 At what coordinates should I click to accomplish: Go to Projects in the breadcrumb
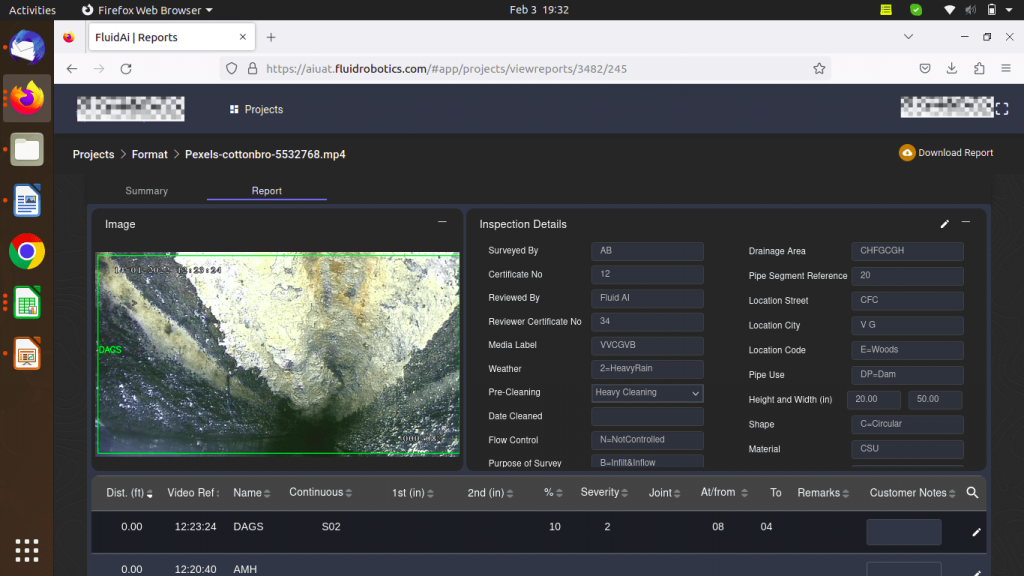tap(93, 155)
